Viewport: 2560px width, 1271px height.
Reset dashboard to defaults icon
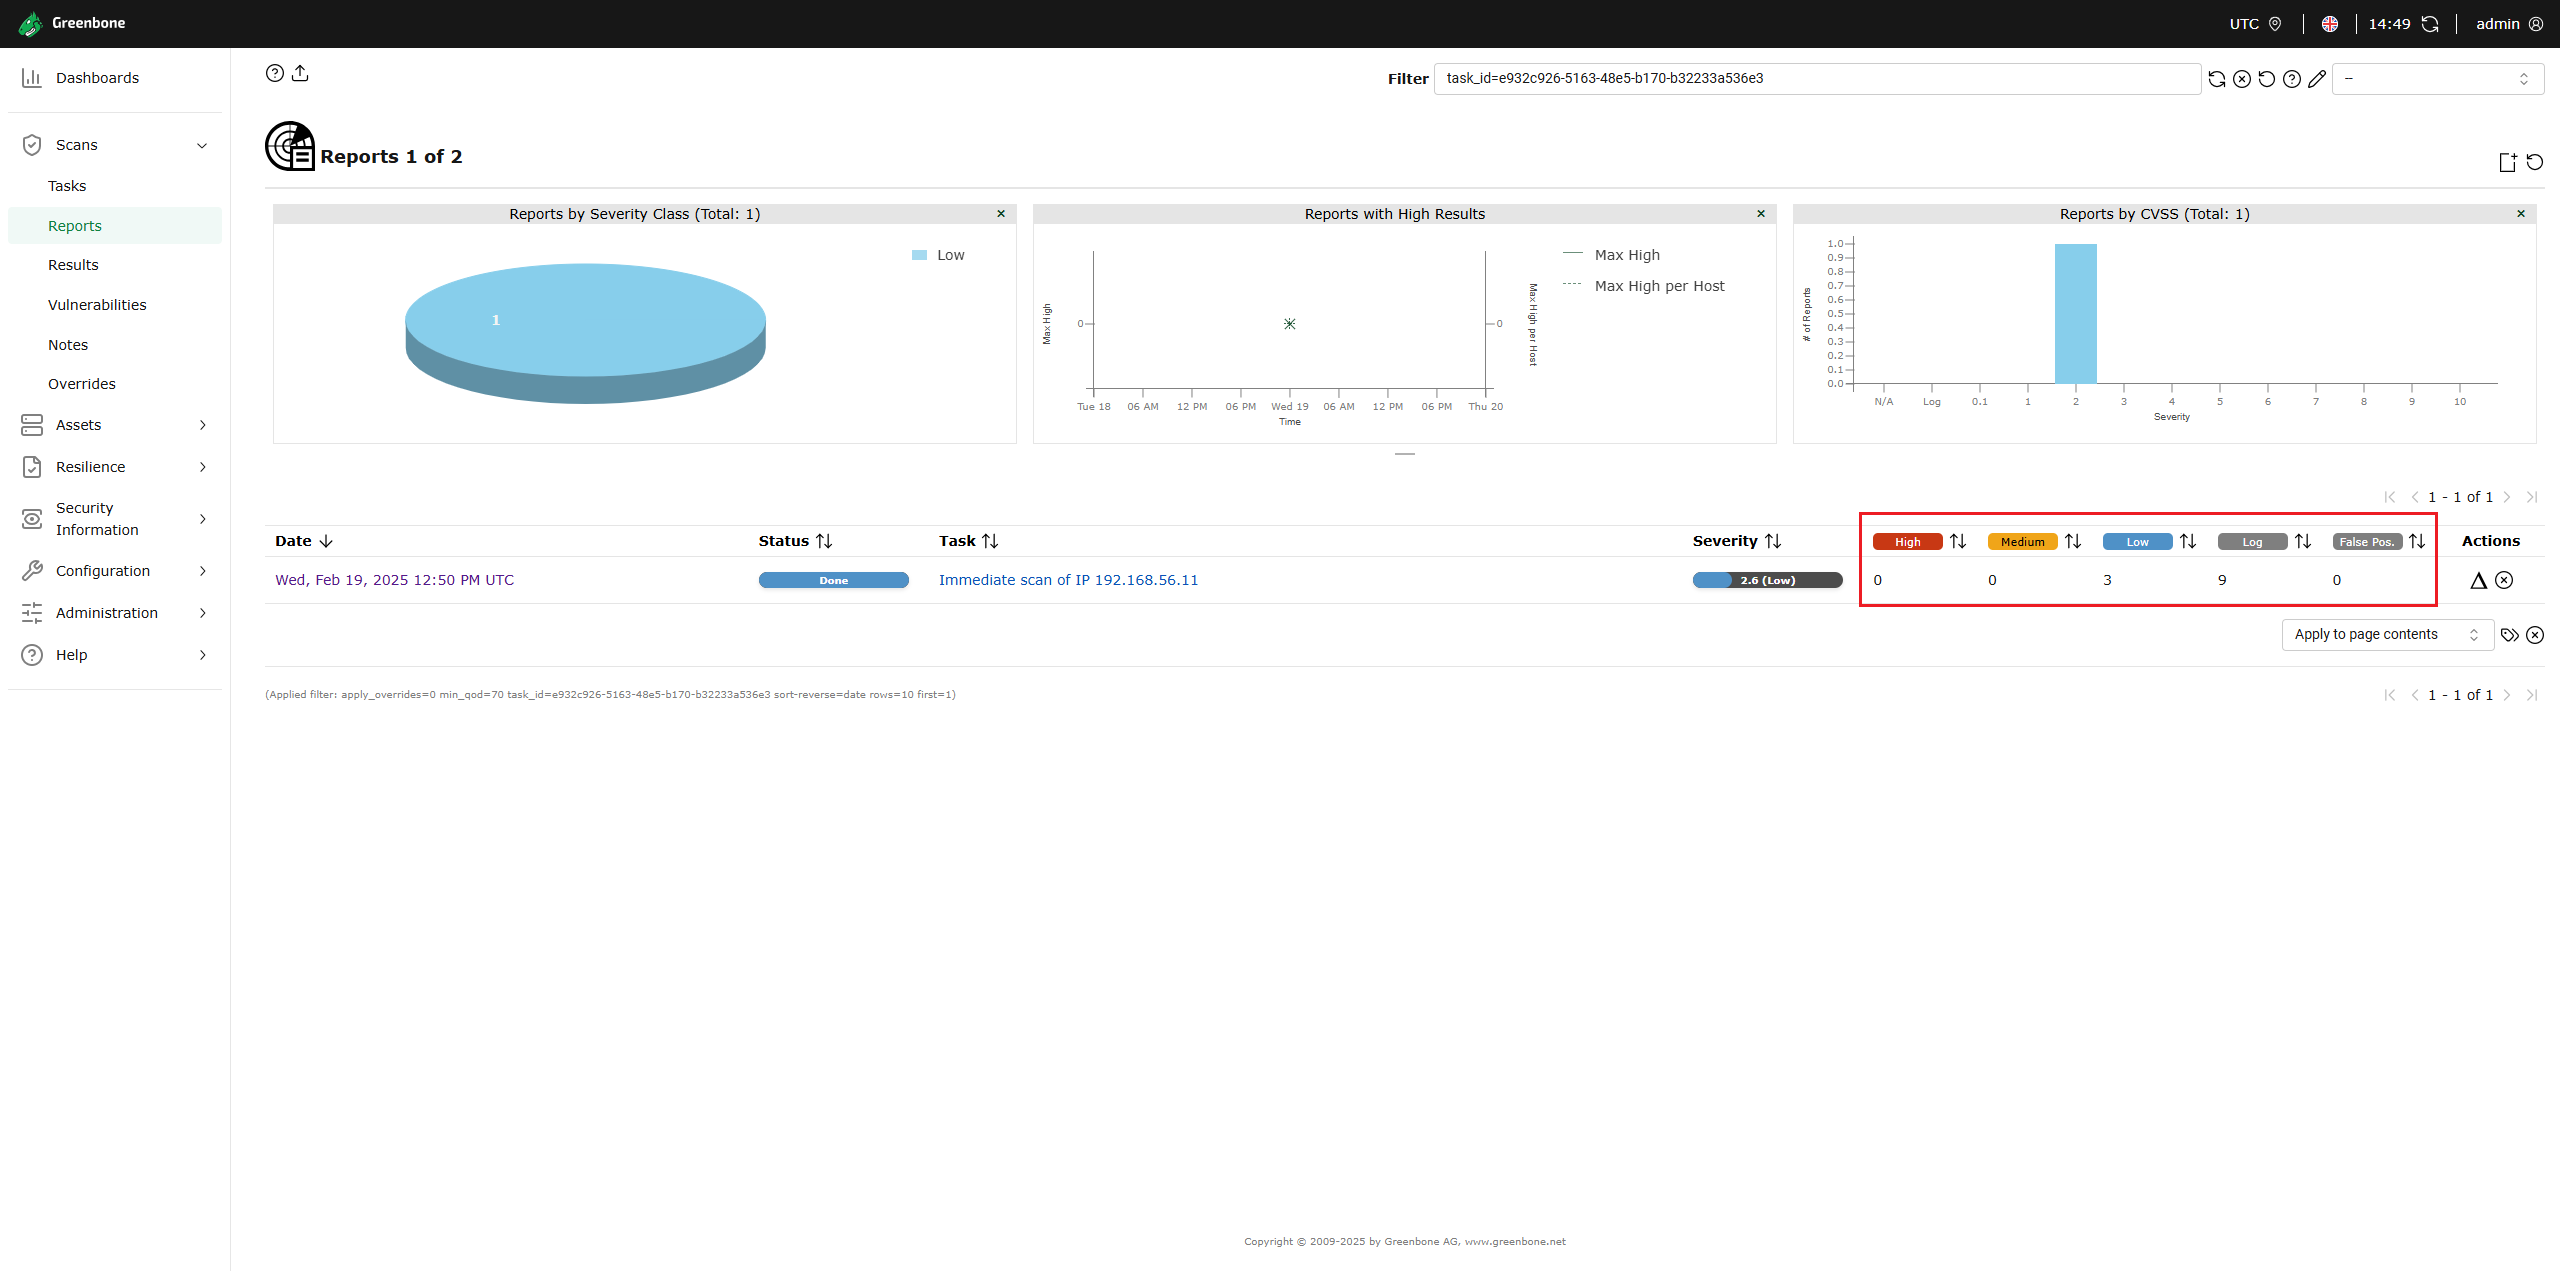(x=2535, y=162)
